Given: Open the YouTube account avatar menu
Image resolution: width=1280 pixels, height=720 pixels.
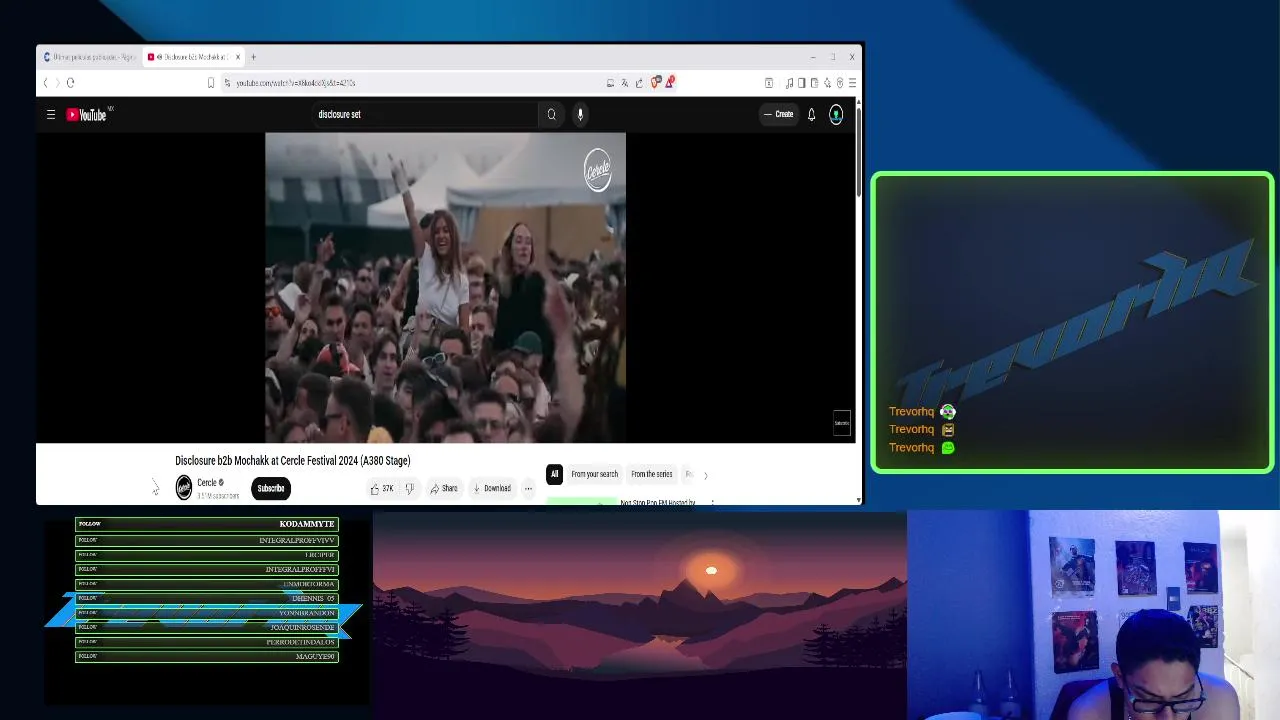Looking at the screenshot, I should [836, 115].
